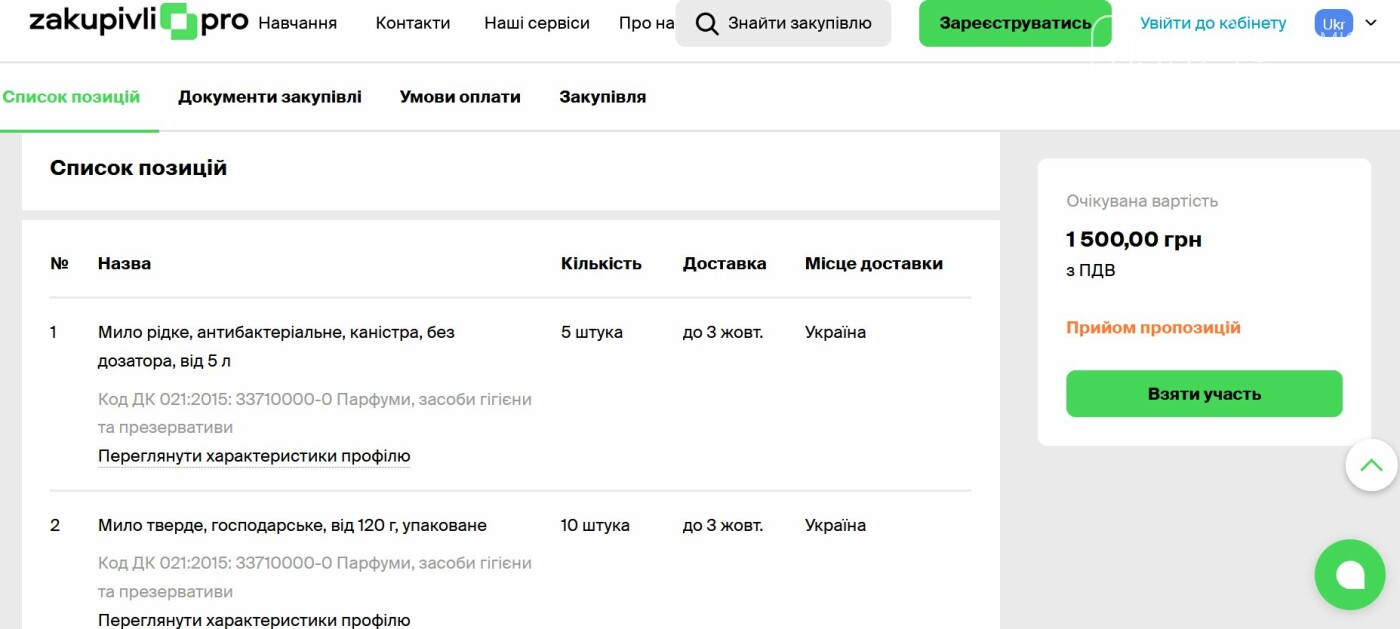View profile characteristics for liquid soap item
The height and width of the screenshot is (629, 1400).
coord(254,456)
